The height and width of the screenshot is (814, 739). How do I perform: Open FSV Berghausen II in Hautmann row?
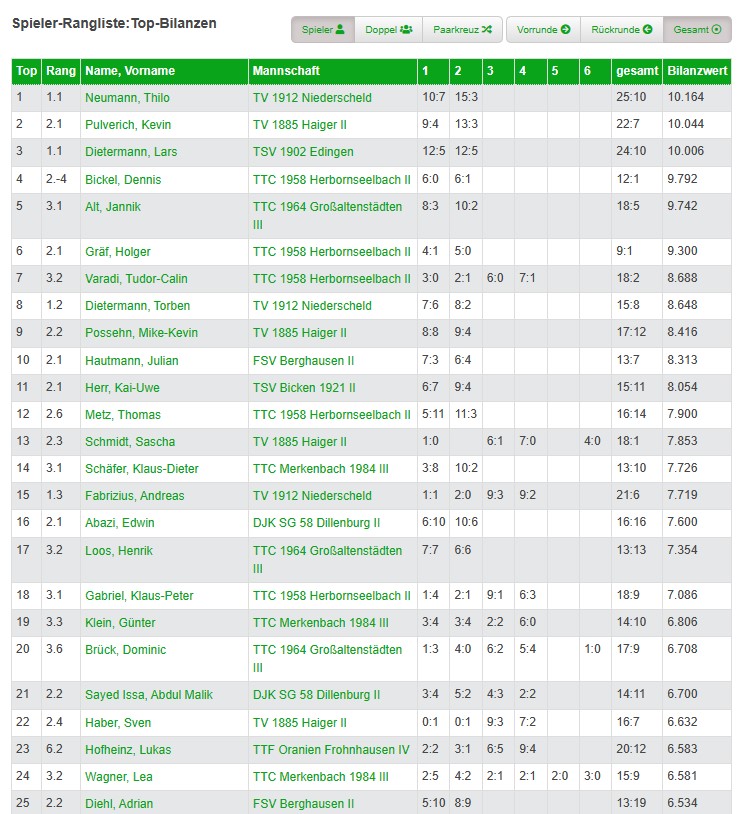[x=303, y=361]
